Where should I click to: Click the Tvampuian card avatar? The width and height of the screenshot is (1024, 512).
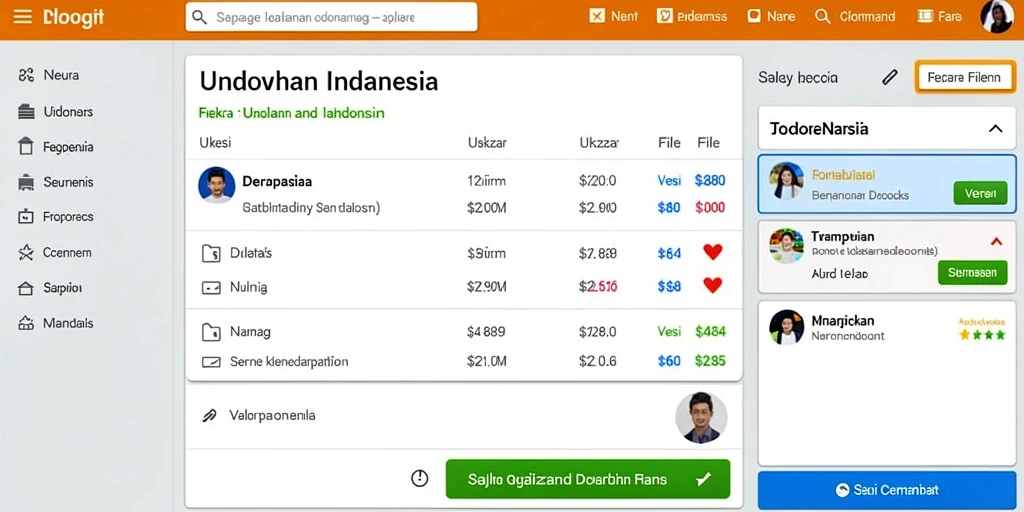coord(786,246)
